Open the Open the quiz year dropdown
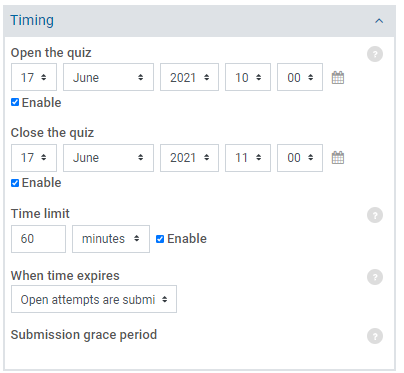 [189, 77]
